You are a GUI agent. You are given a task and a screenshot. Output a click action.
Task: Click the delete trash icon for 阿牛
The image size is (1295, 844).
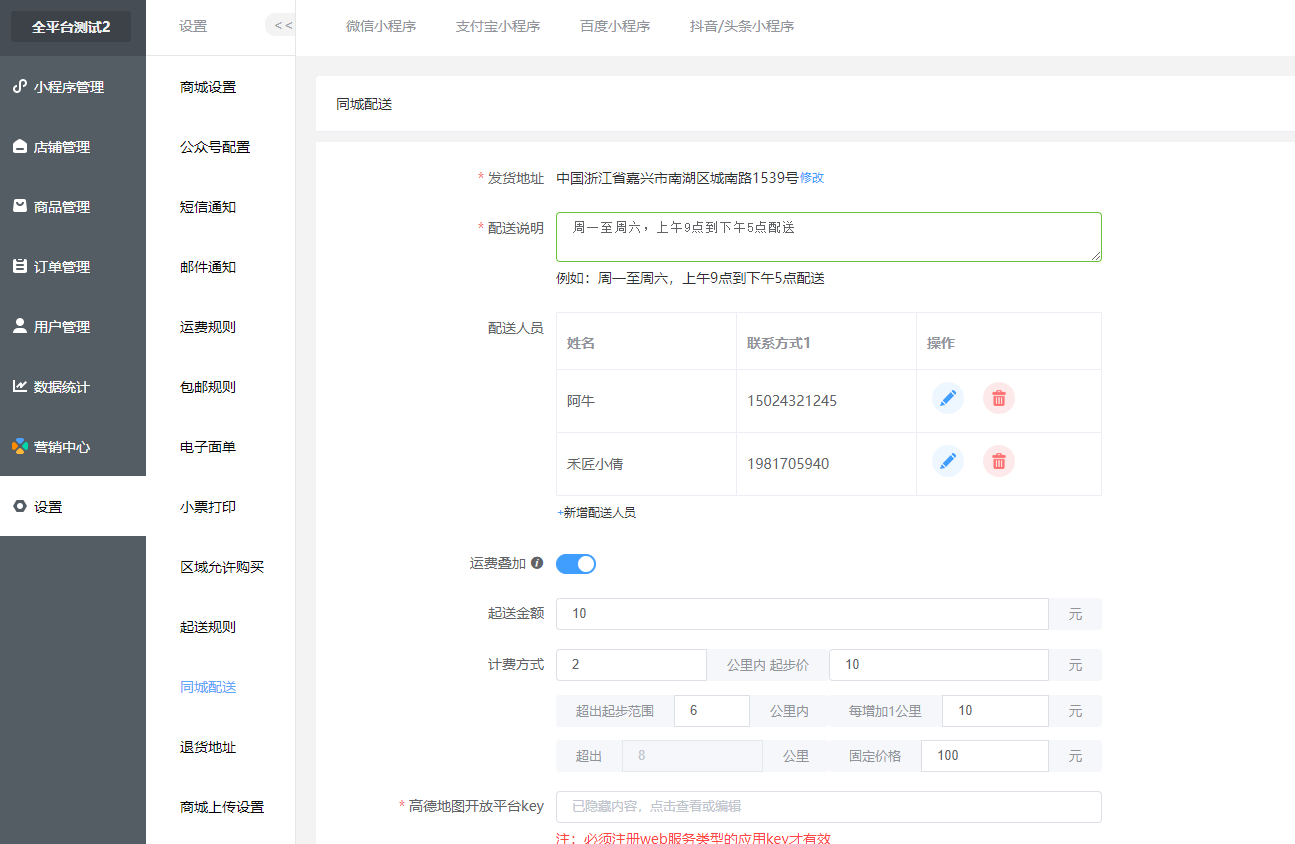(998, 398)
